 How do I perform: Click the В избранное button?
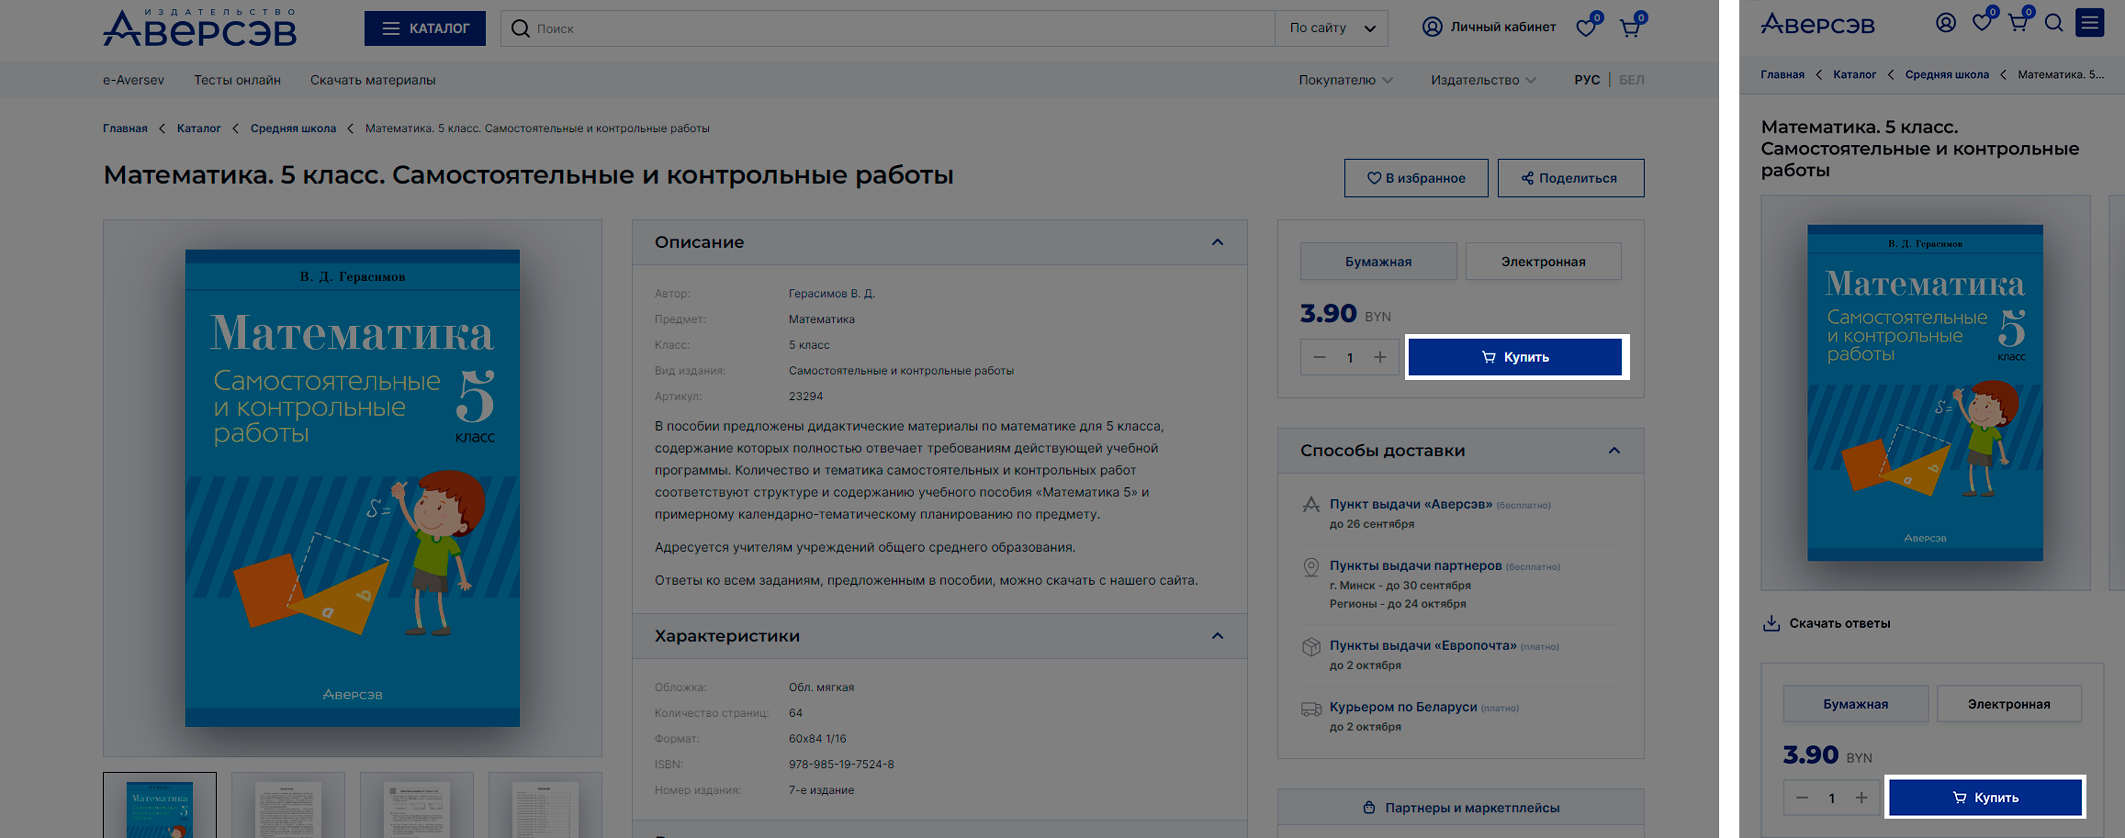pyautogui.click(x=1416, y=178)
